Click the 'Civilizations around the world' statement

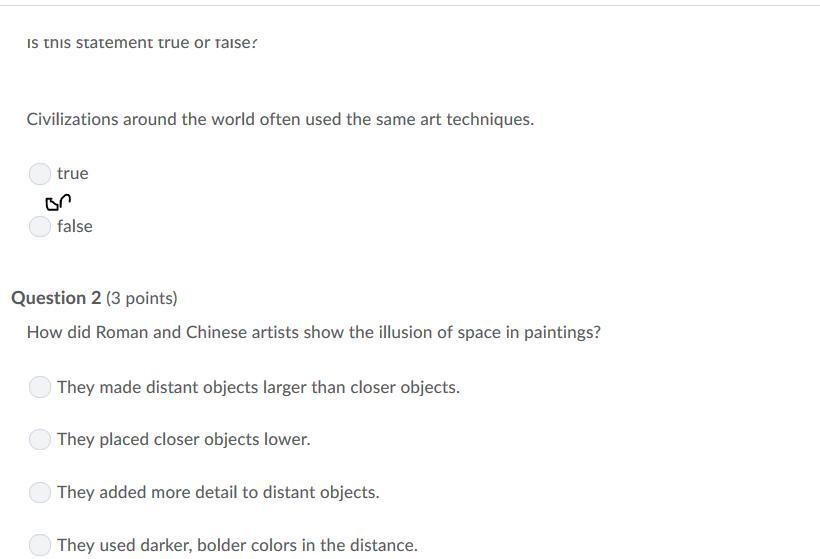280,119
